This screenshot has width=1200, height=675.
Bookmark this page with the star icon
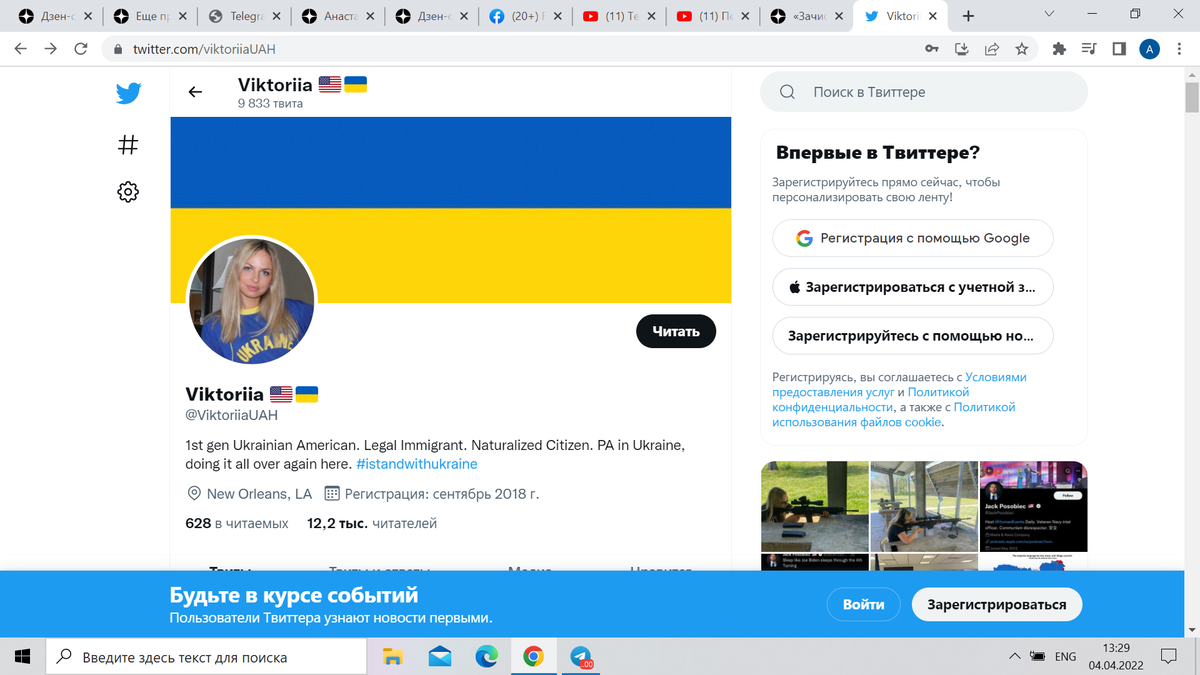(1021, 48)
